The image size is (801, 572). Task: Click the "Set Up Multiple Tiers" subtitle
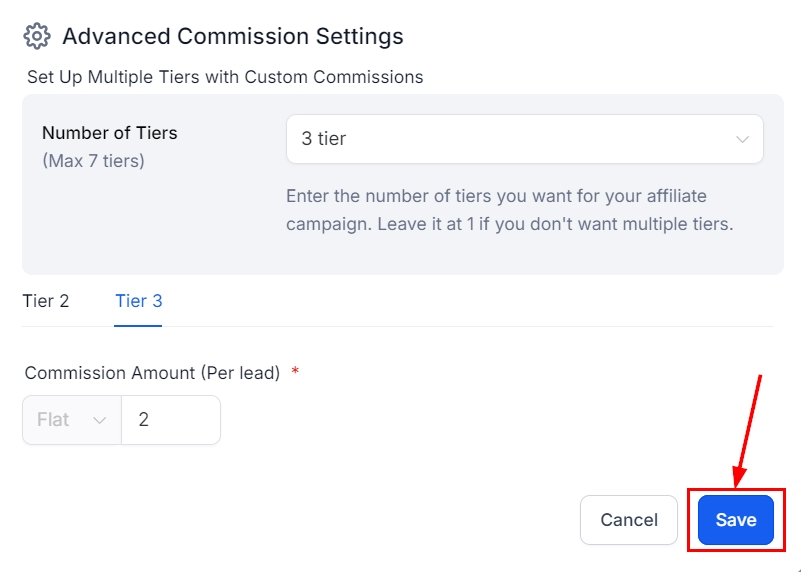point(225,77)
